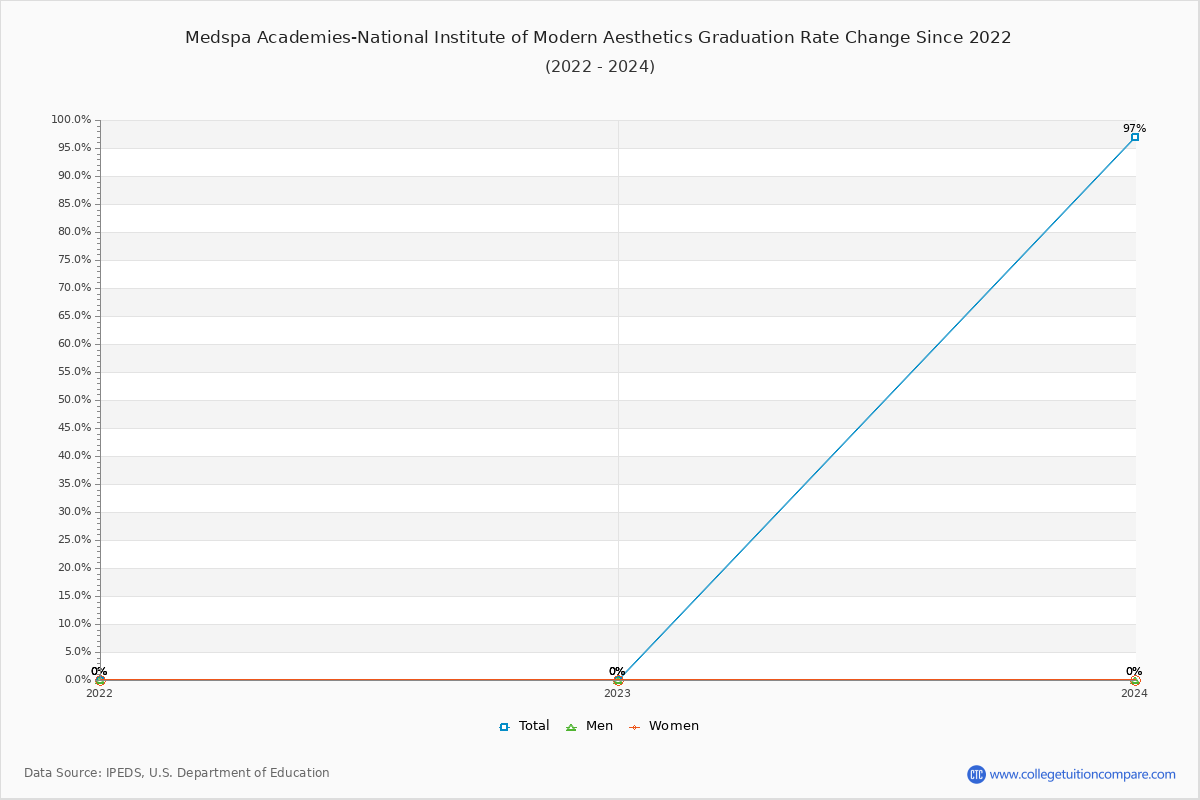The width and height of the screenshot is (1200, 800).
Task: Click the 100.0% y-axis label
Action: point(71,120)
